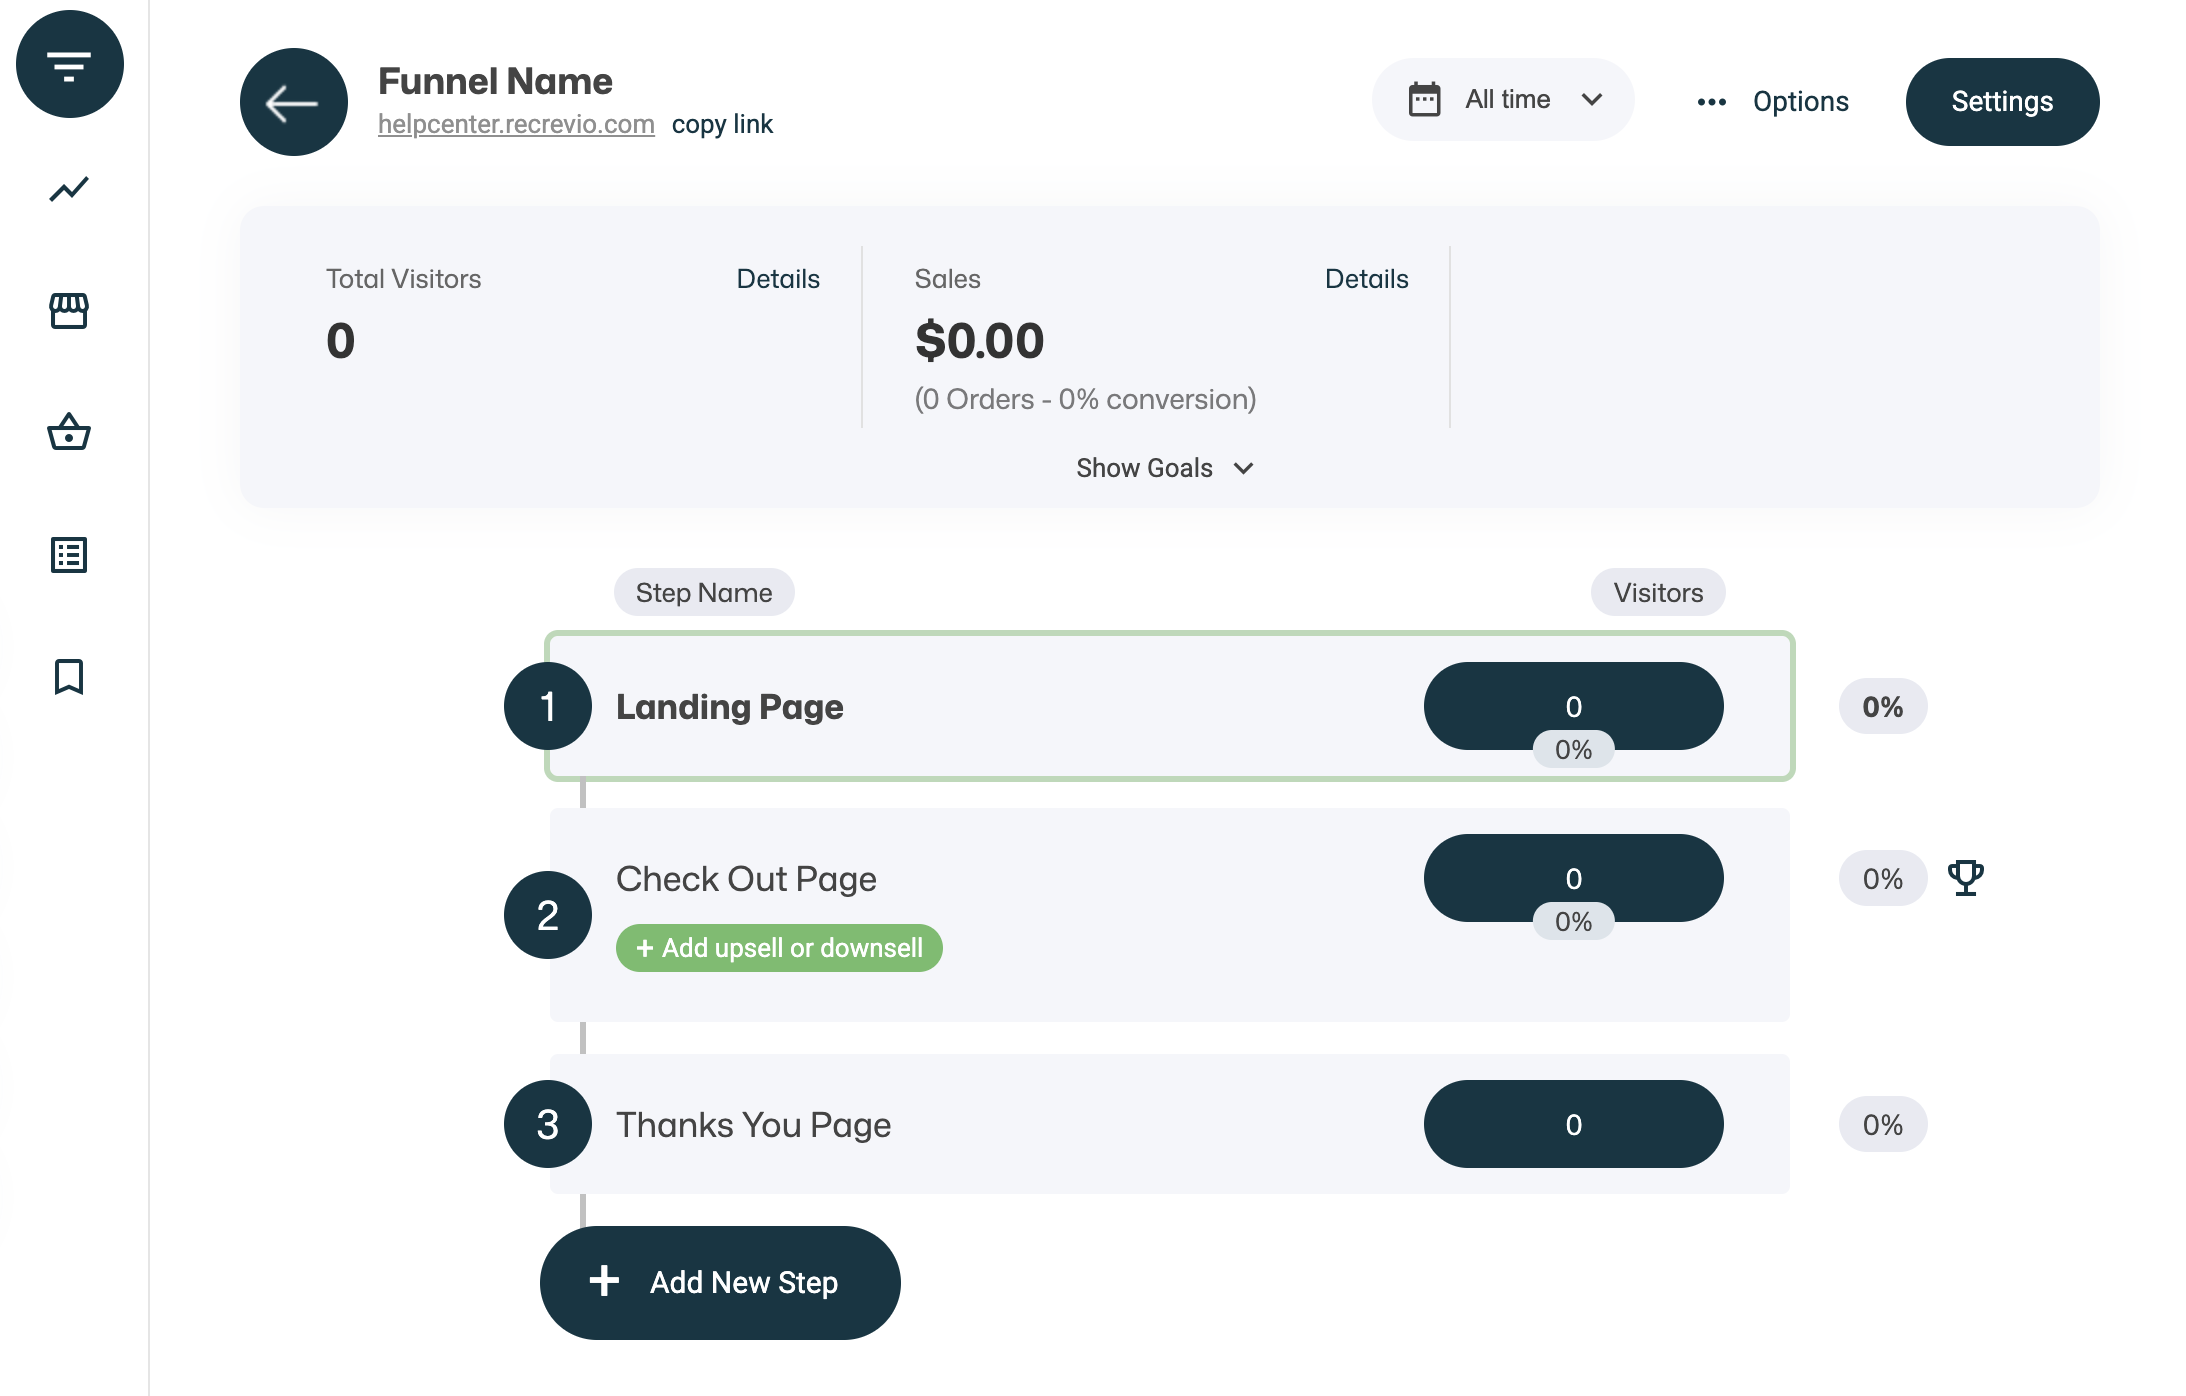Open helpcenter.recrevio.com link
The height and width of the screenshot is (1396, 2186).
(x=516, y=124)
